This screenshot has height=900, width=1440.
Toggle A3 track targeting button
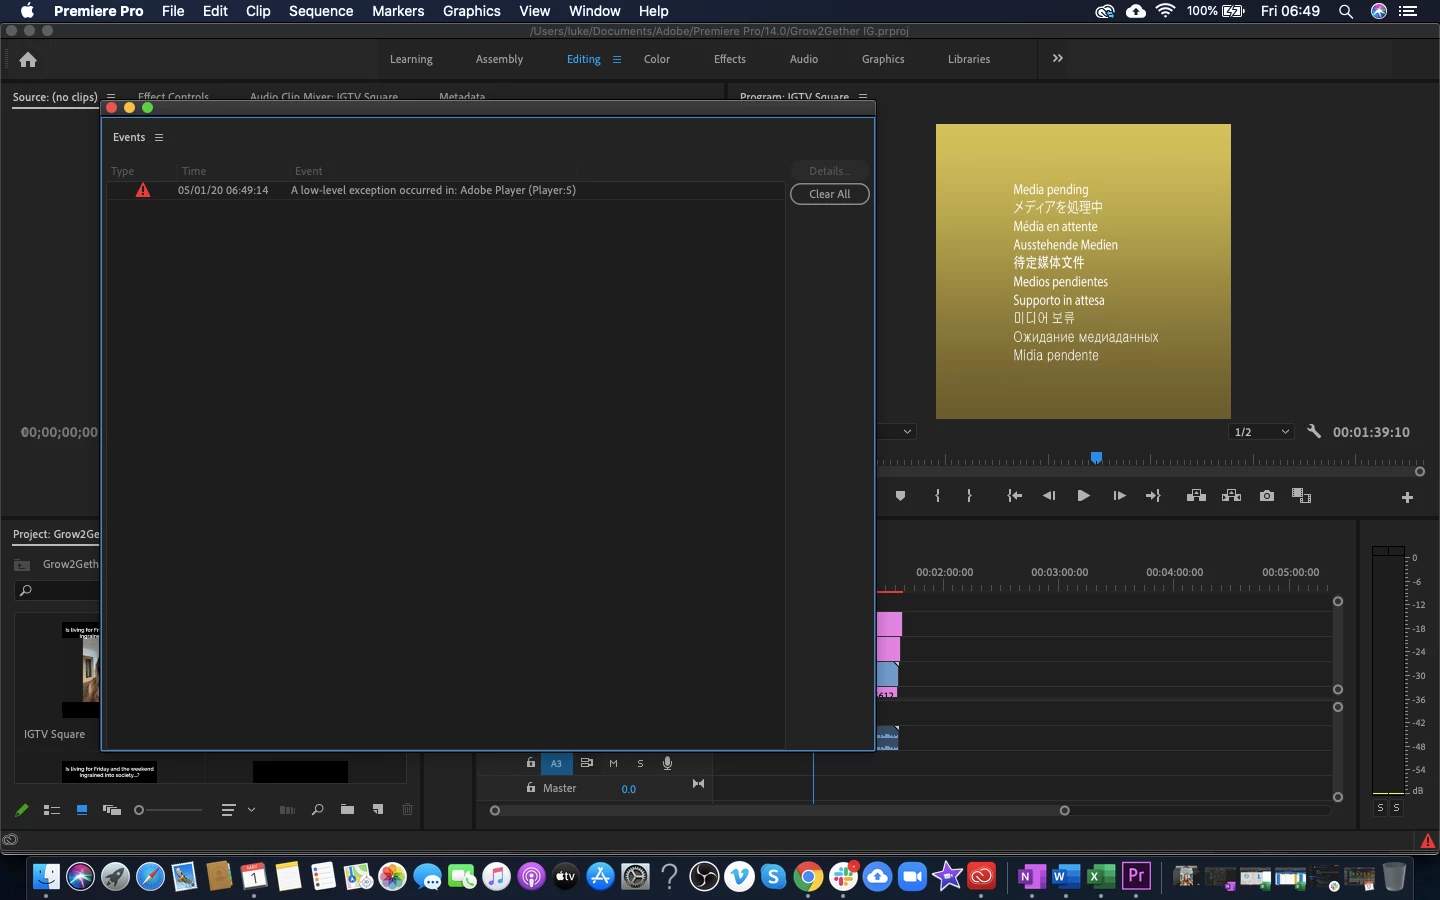(x=557, y=763)
